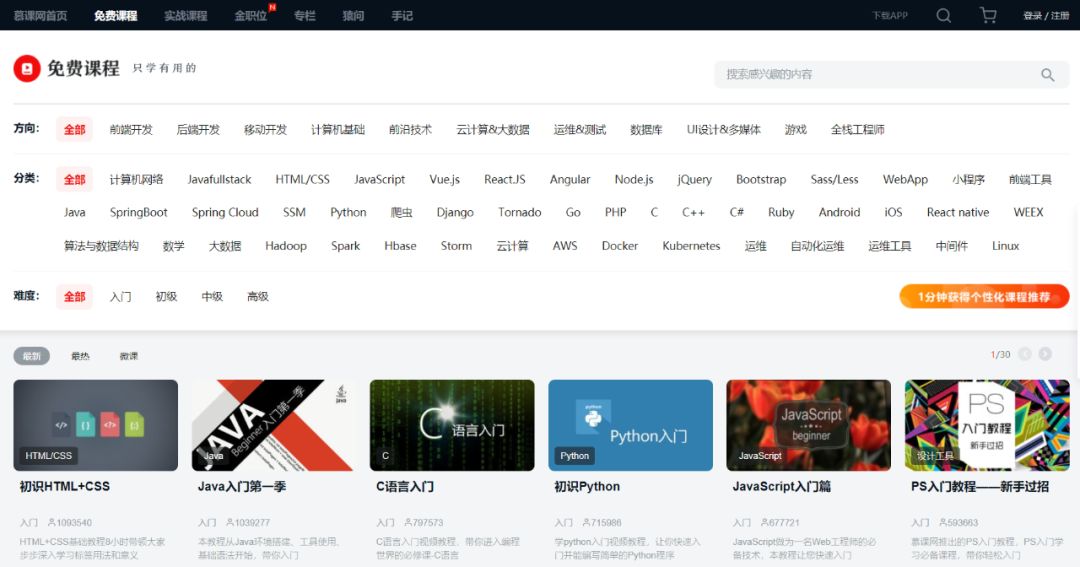Set difficulty to 入门
1080x567 pixels.
click(121, 297)
